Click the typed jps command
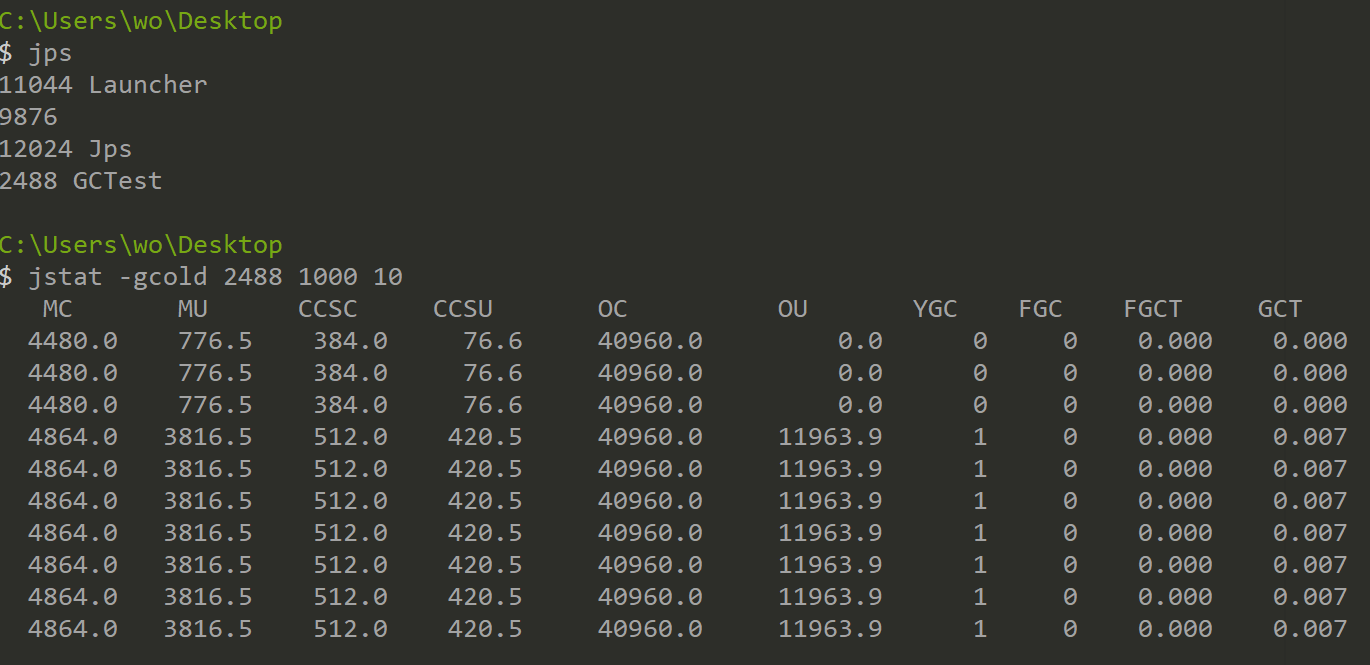 (x=50, y=53)
